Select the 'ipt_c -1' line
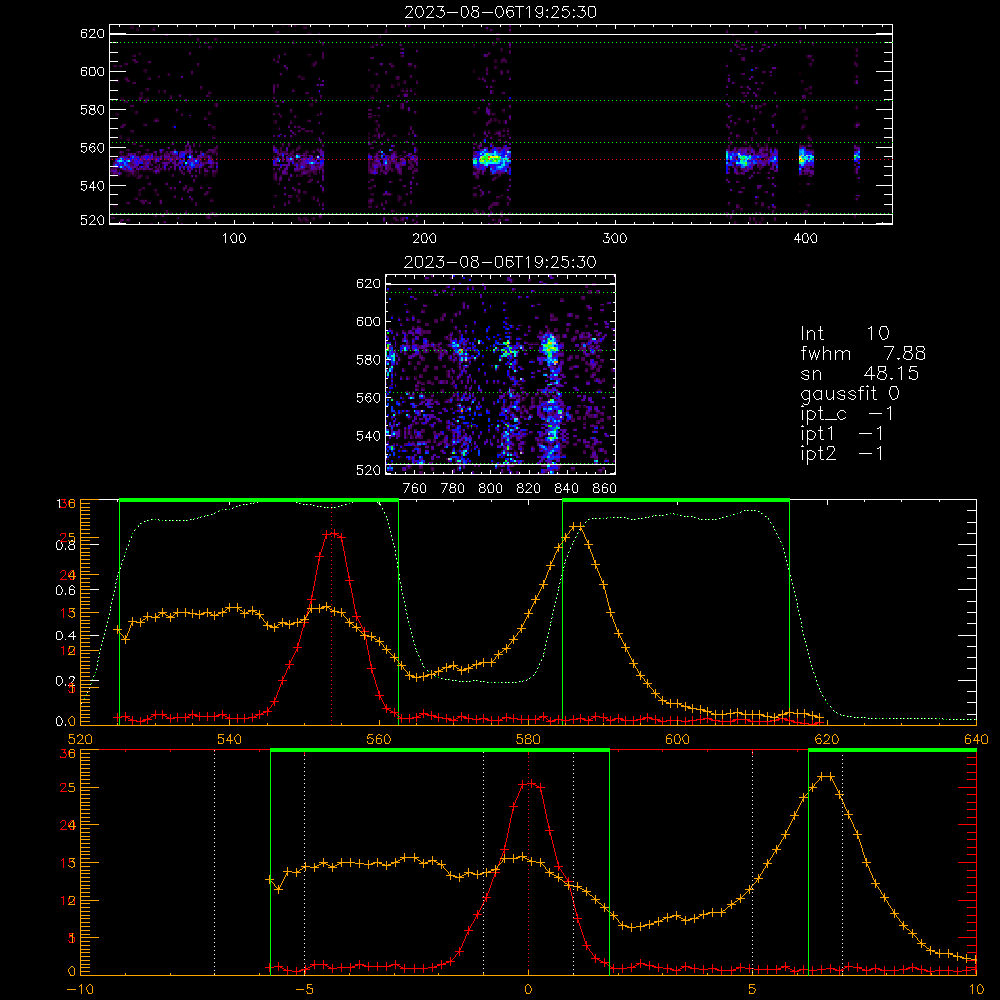Image resolution: width=1000 pixels, height=1000 pixels. coord(847,414)
